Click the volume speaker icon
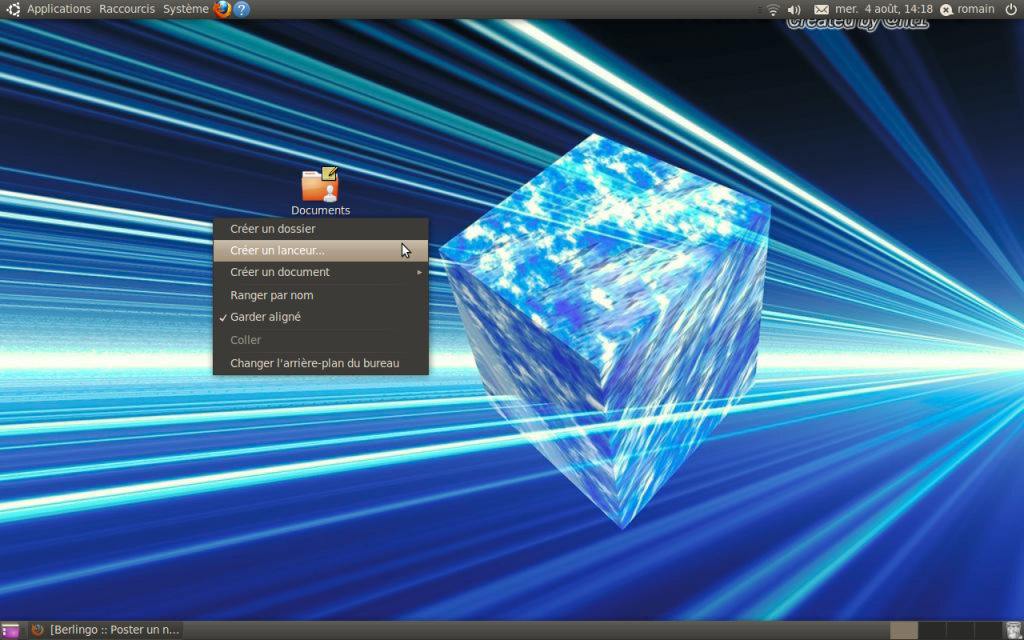Image resolution: width=1024 pixels, height=640 pixels. (794, 9)
